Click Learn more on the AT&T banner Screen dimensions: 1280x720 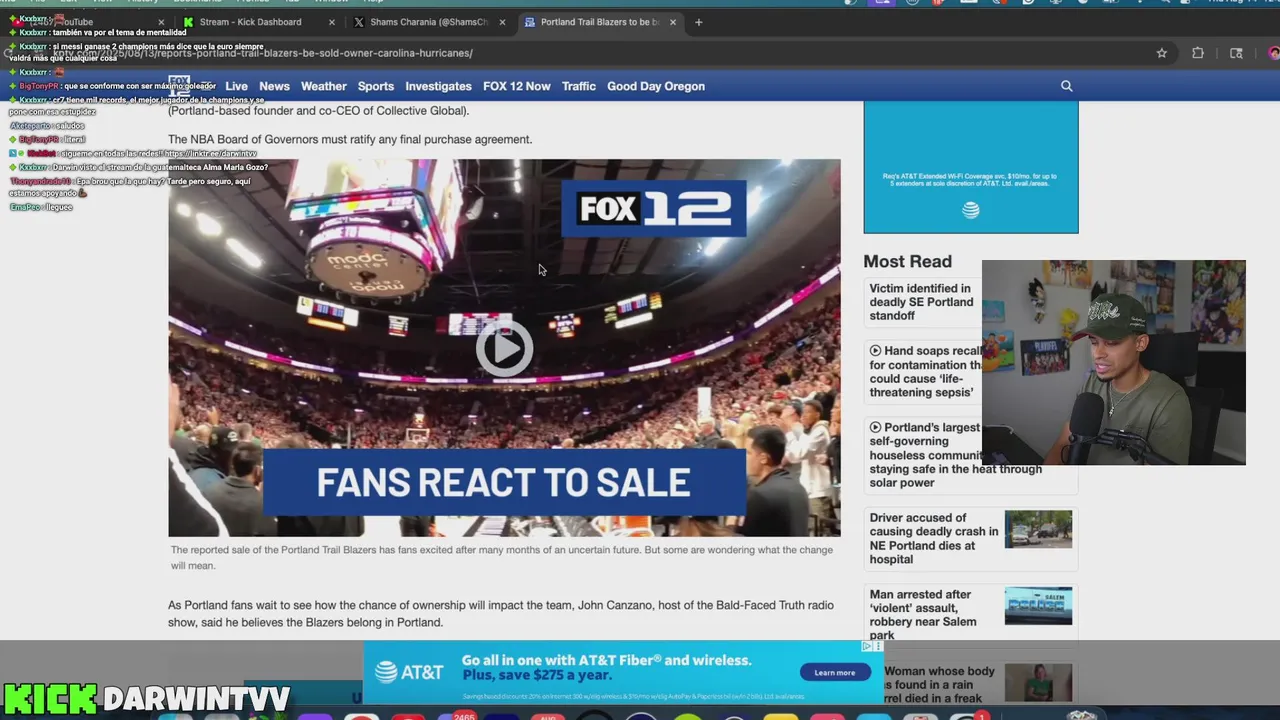[x=834, y=672]
